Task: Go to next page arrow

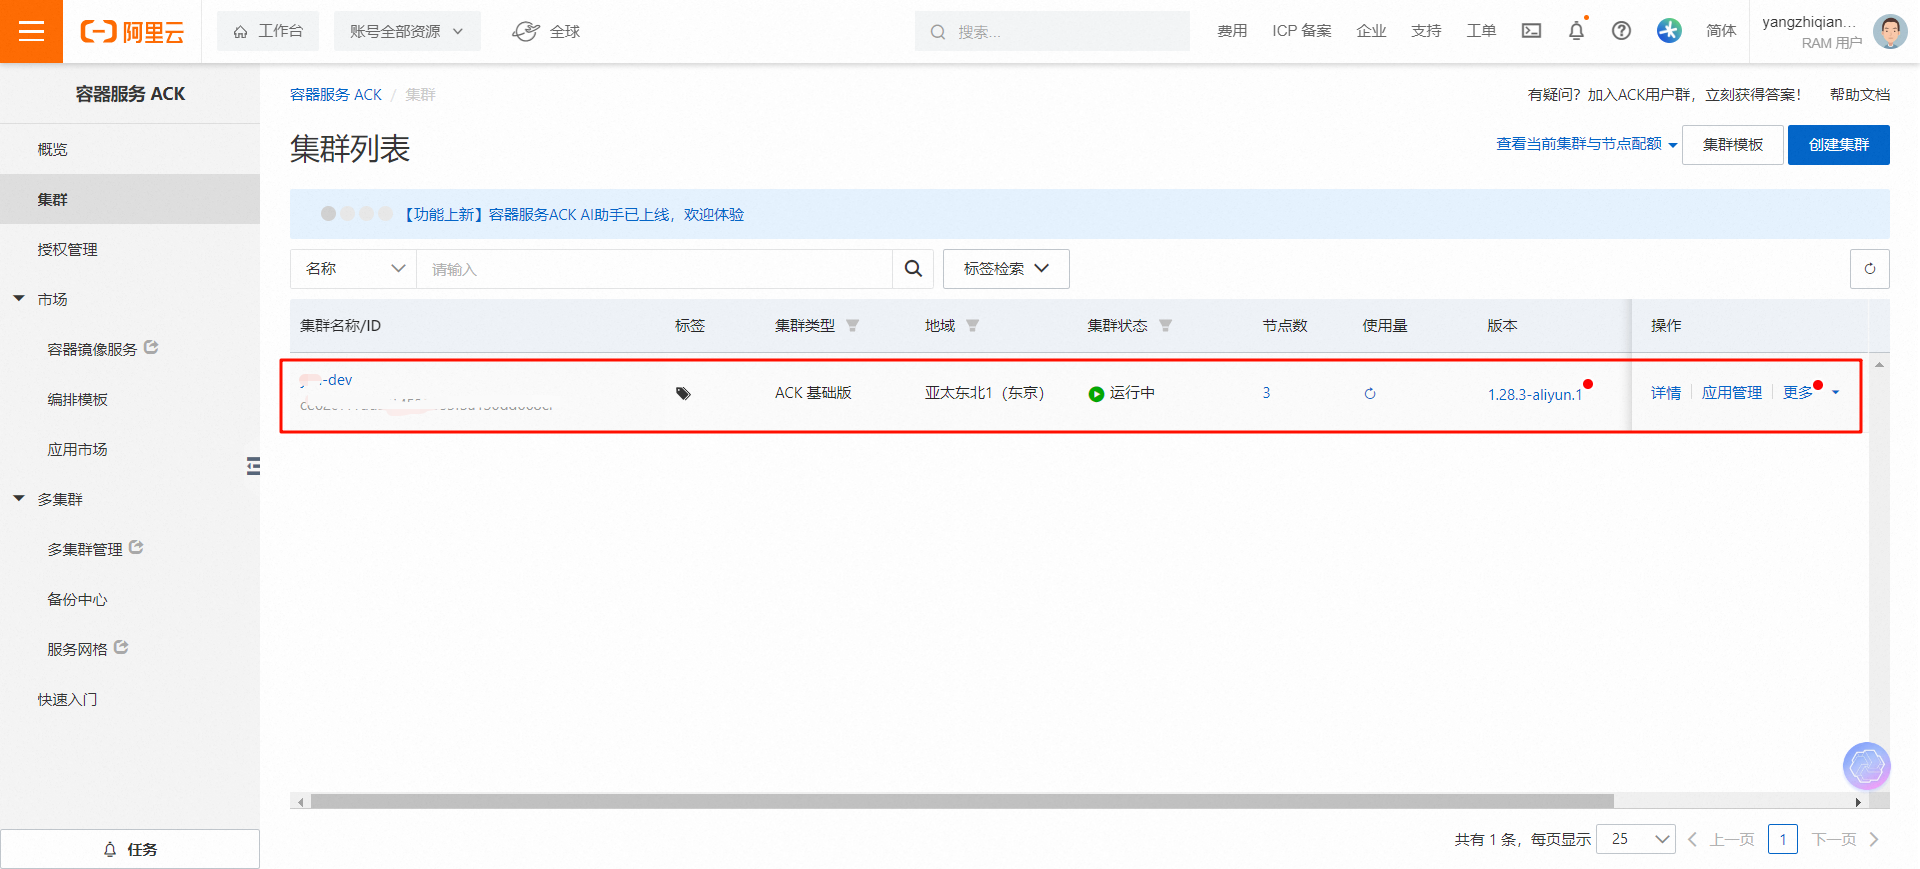Action: [1874, 839]
